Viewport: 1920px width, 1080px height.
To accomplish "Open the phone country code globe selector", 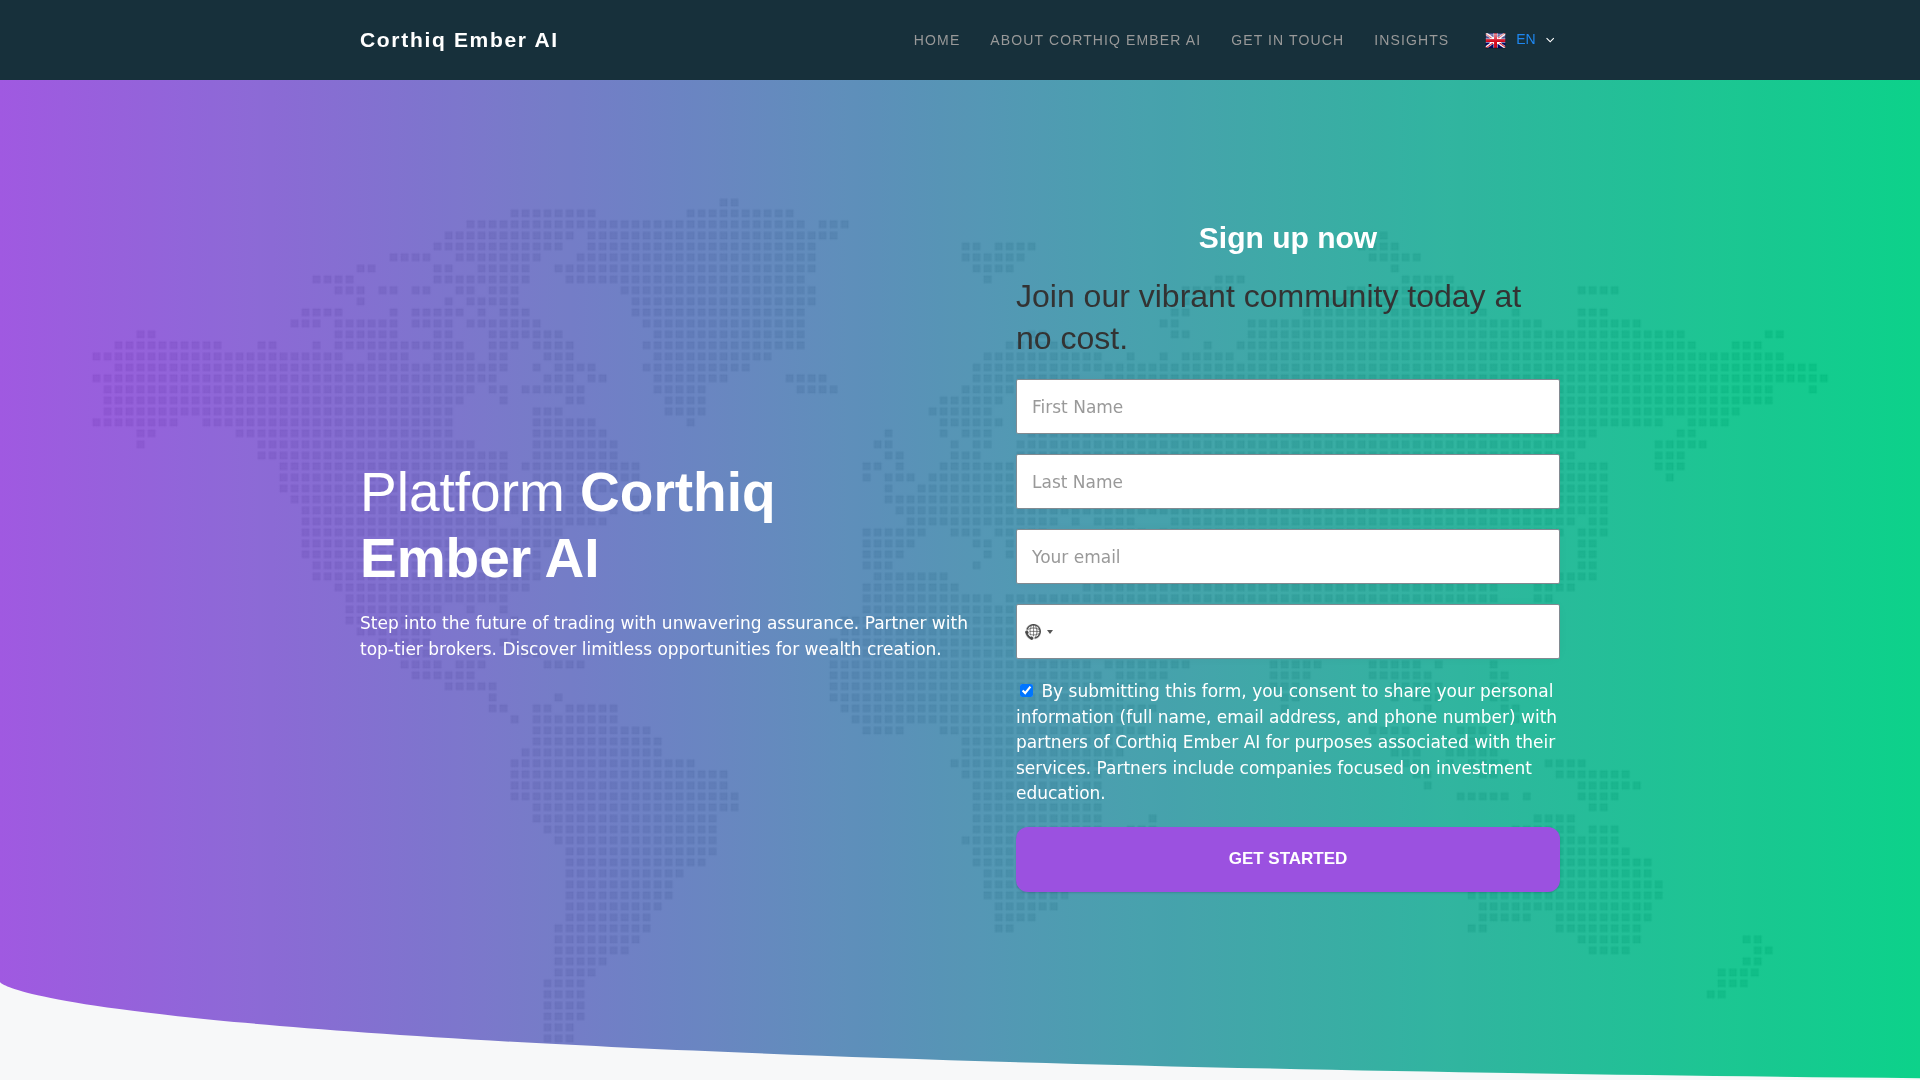I will tap(1039, 632).
